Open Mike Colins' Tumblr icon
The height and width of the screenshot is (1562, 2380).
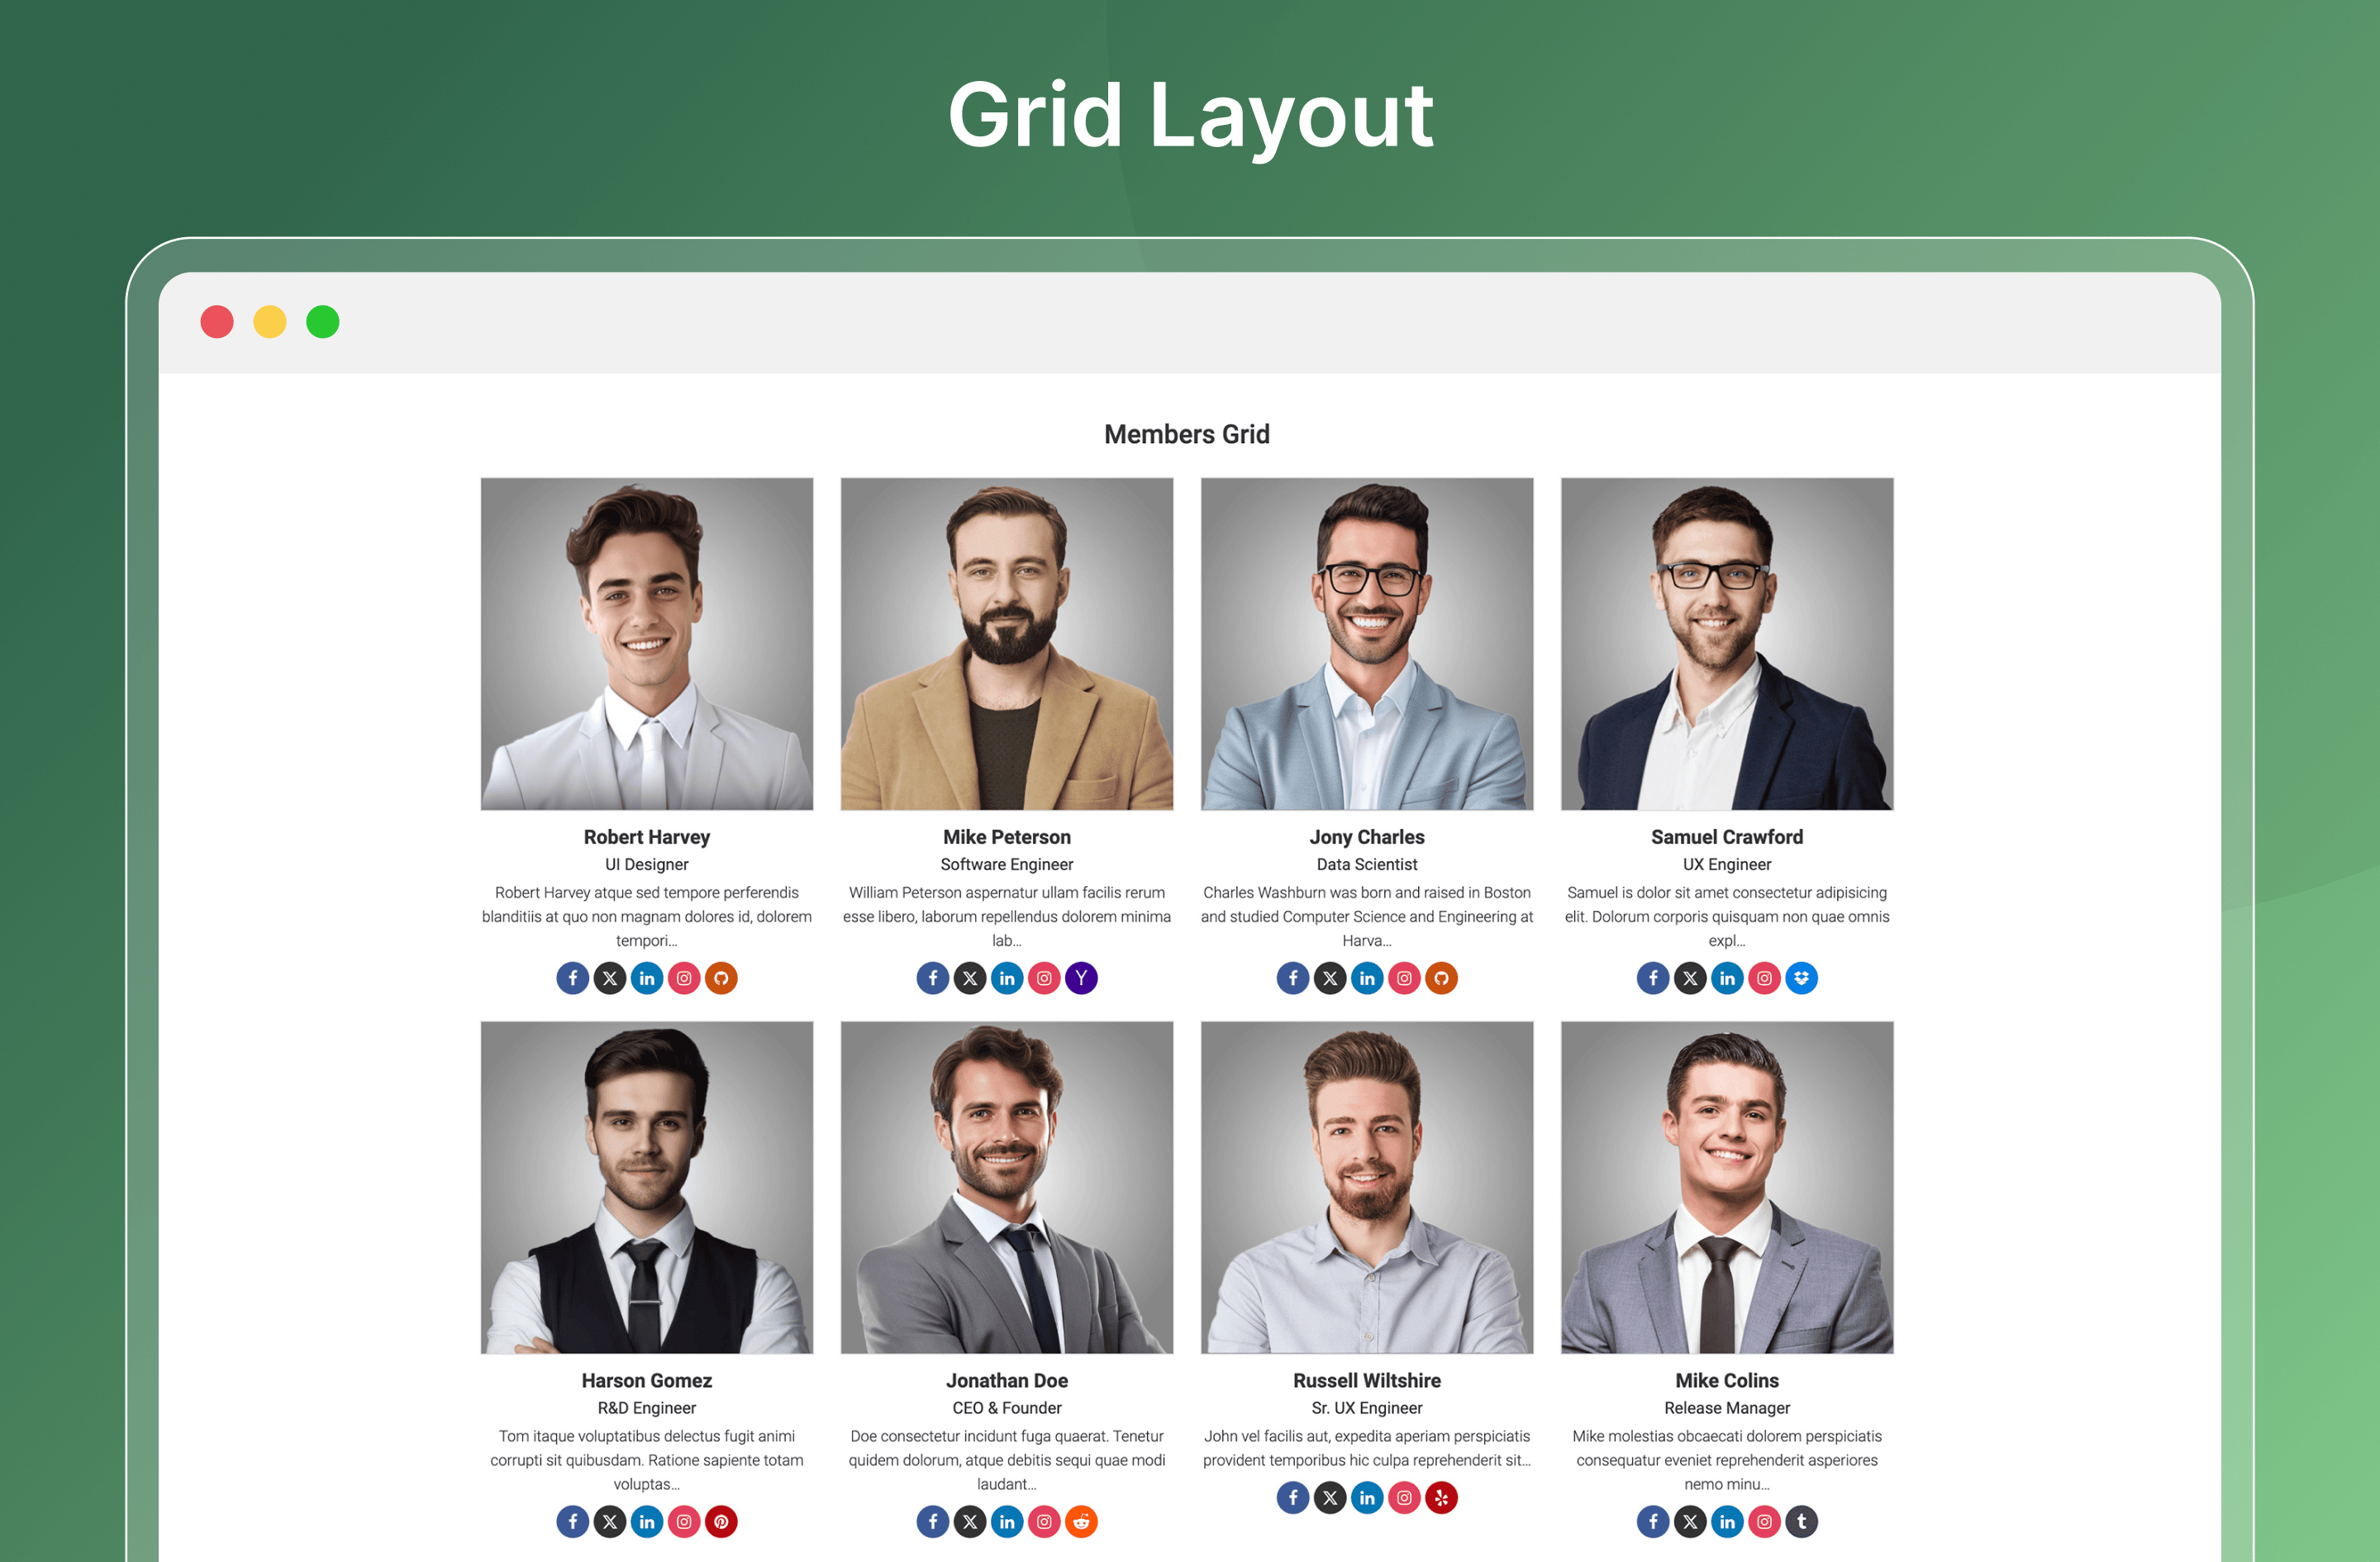(1801, 1522)
